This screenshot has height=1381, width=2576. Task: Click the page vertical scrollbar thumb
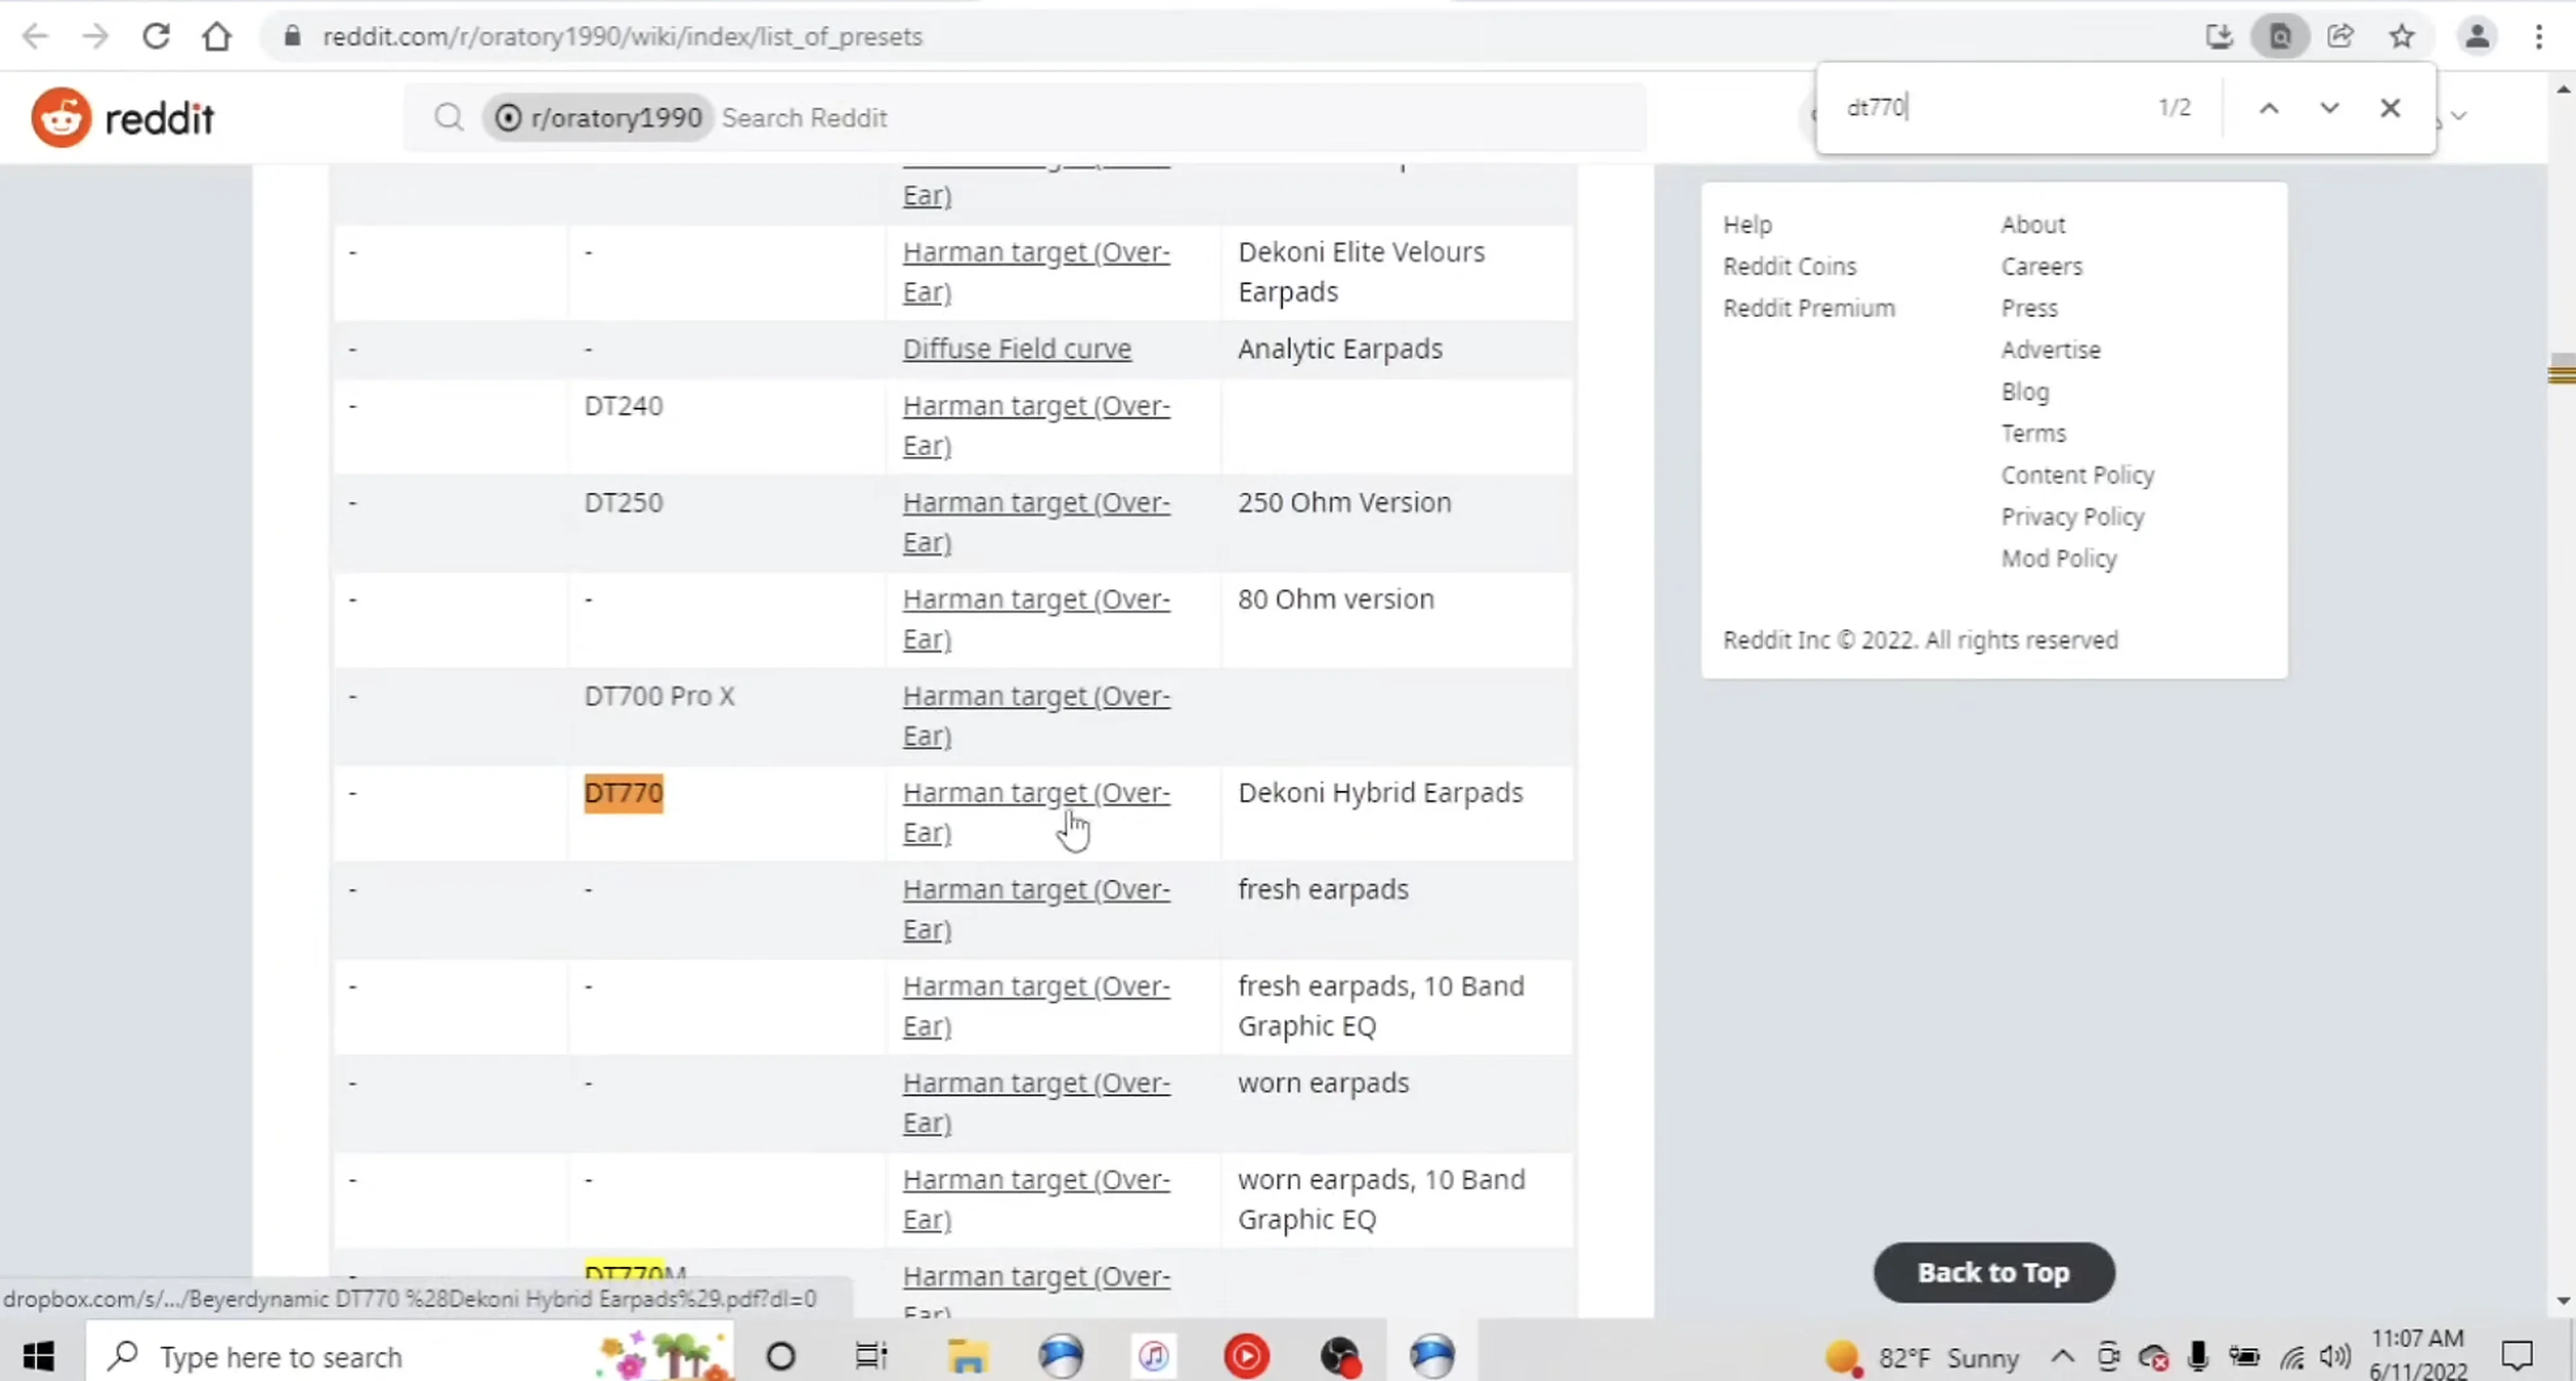click(2562, 368)
